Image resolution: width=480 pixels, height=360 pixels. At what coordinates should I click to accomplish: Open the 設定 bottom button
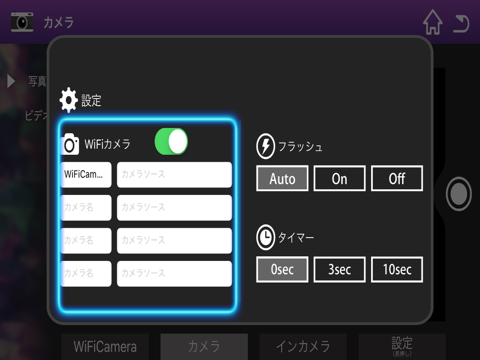pyautogui.click(x=402, y=346)
